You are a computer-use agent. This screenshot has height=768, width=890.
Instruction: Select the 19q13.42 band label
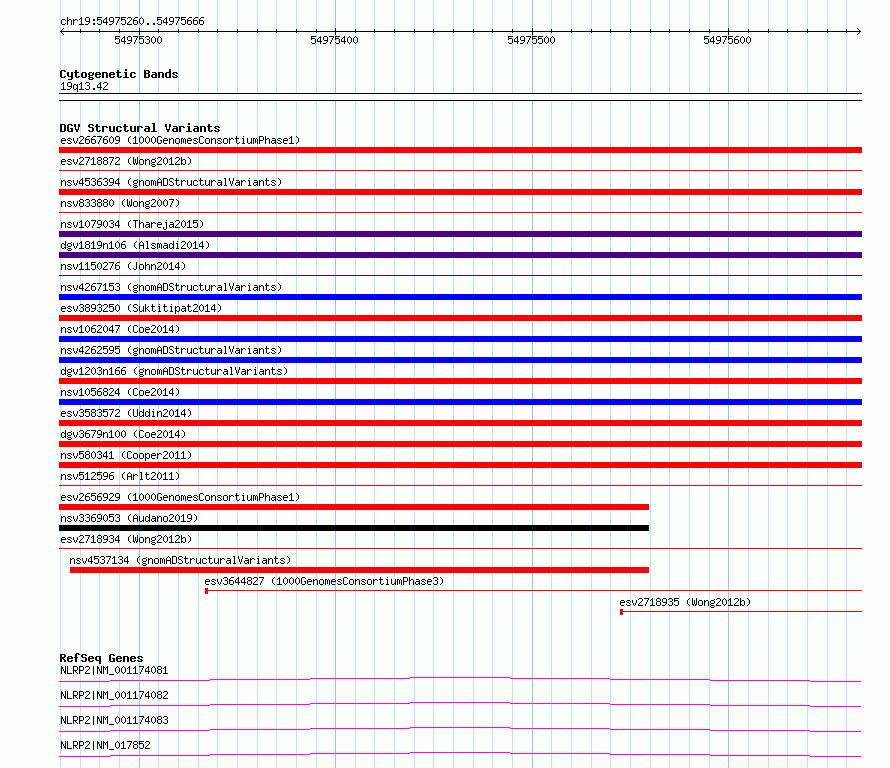pyautogui.click(x=84, y=86)
